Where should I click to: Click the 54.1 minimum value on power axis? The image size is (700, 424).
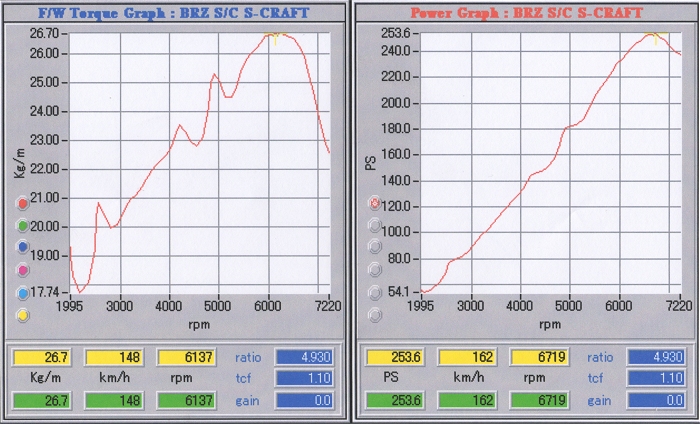(x=398, y=292)
